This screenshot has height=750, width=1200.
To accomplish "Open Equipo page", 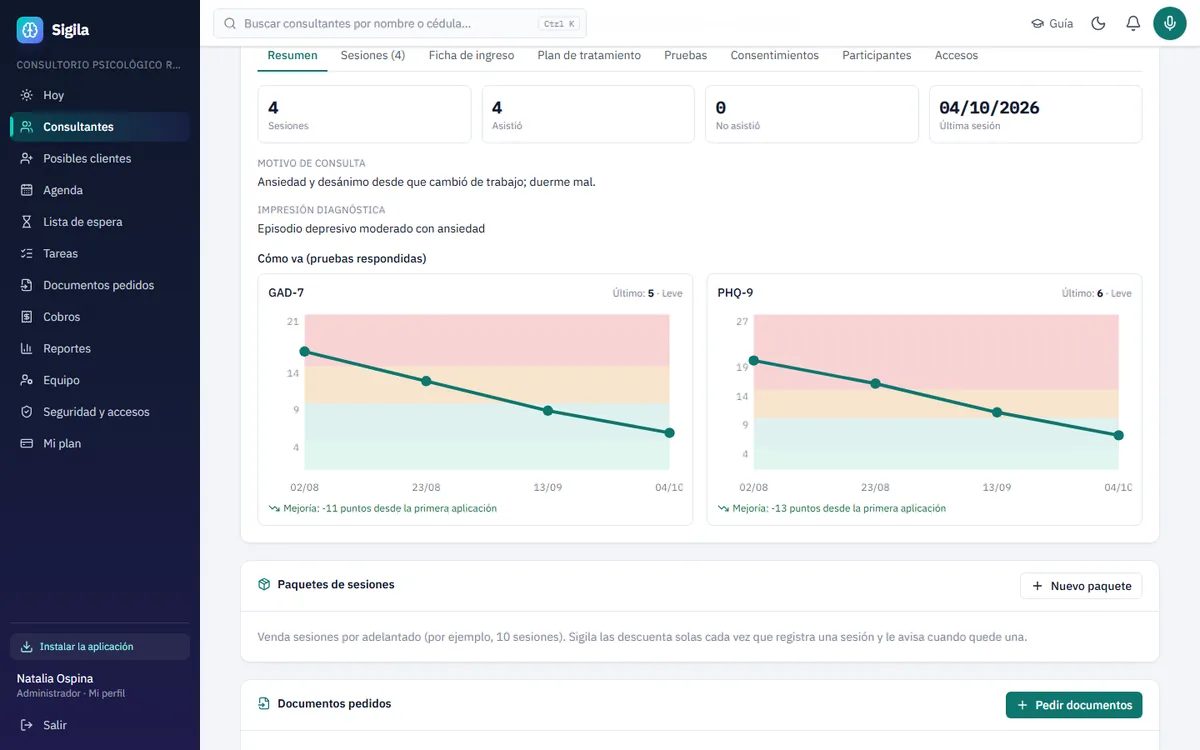I will [100, 380].
